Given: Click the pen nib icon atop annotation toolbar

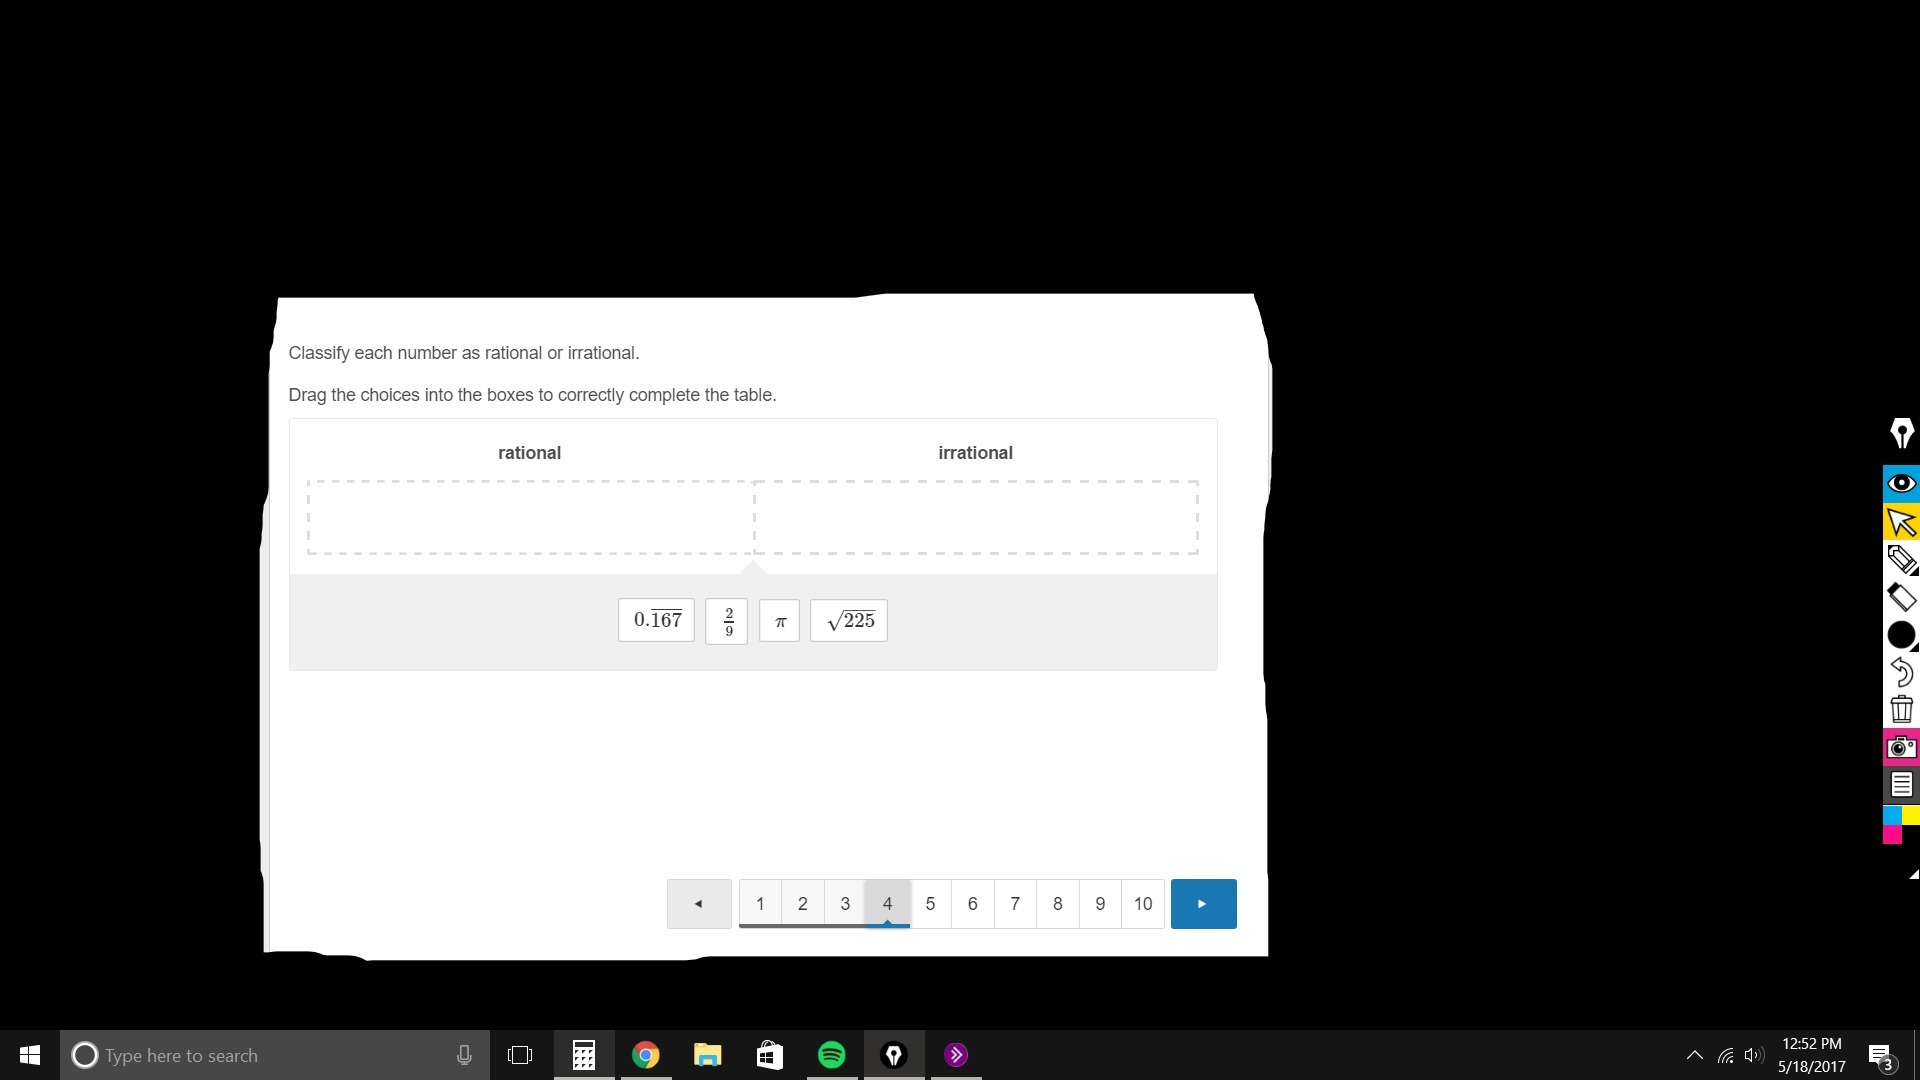Looking at the screenshot, I should (x=1901, y=434).
